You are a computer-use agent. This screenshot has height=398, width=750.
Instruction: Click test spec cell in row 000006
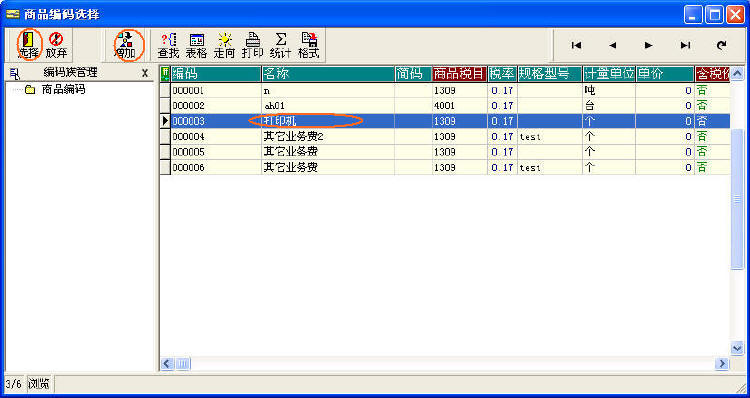(550, 167)
